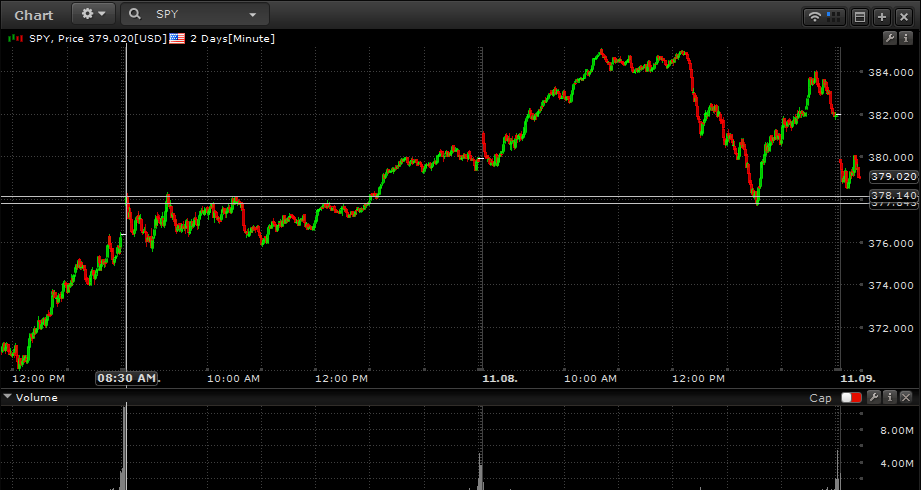Click the Volume panel title
The width and height of the screenshot is (921, 490).
click(36, 398)
